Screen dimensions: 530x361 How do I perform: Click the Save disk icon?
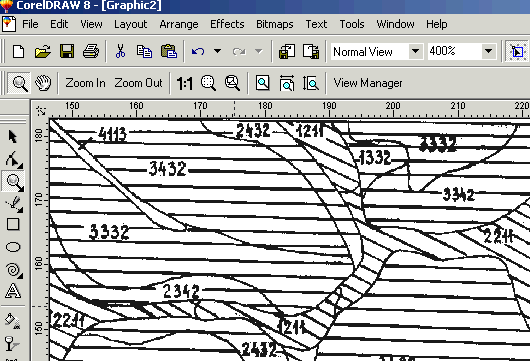click(x=67, y=52)
